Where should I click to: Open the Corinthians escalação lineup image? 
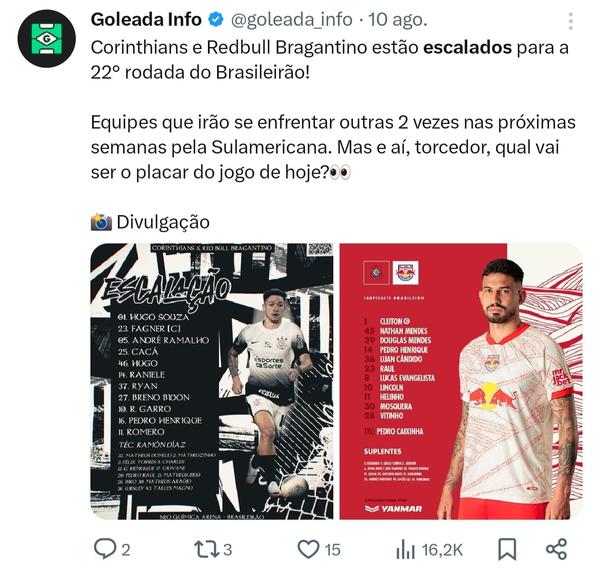coord(212,381)
